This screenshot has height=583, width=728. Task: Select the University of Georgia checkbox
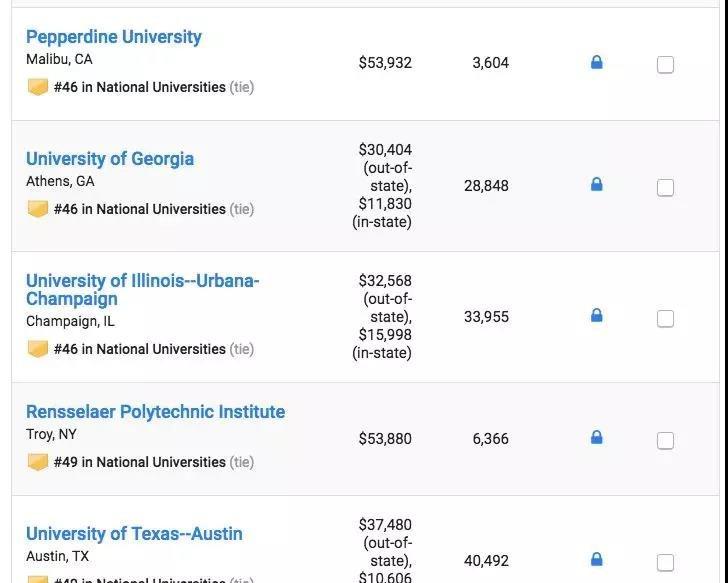pos(665,188)
